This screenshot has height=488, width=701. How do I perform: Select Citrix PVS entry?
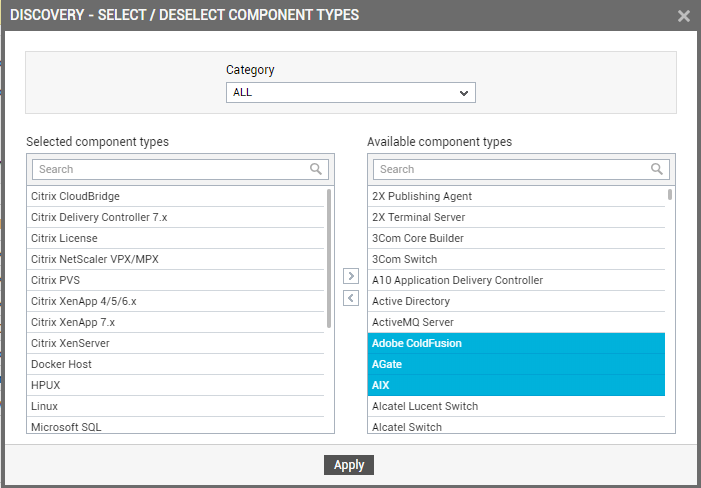[x=175, y=280]
